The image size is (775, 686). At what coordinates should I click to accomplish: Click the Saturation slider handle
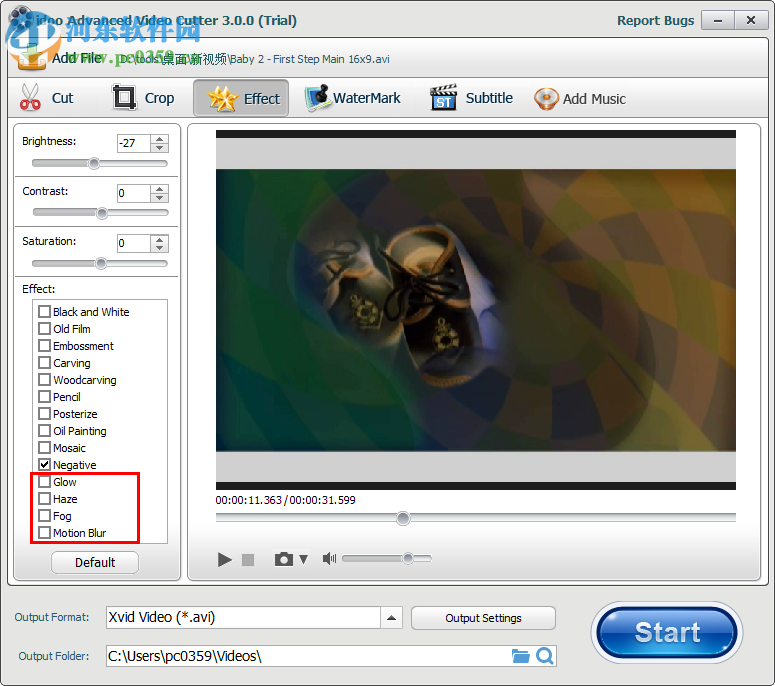[101, 263]
